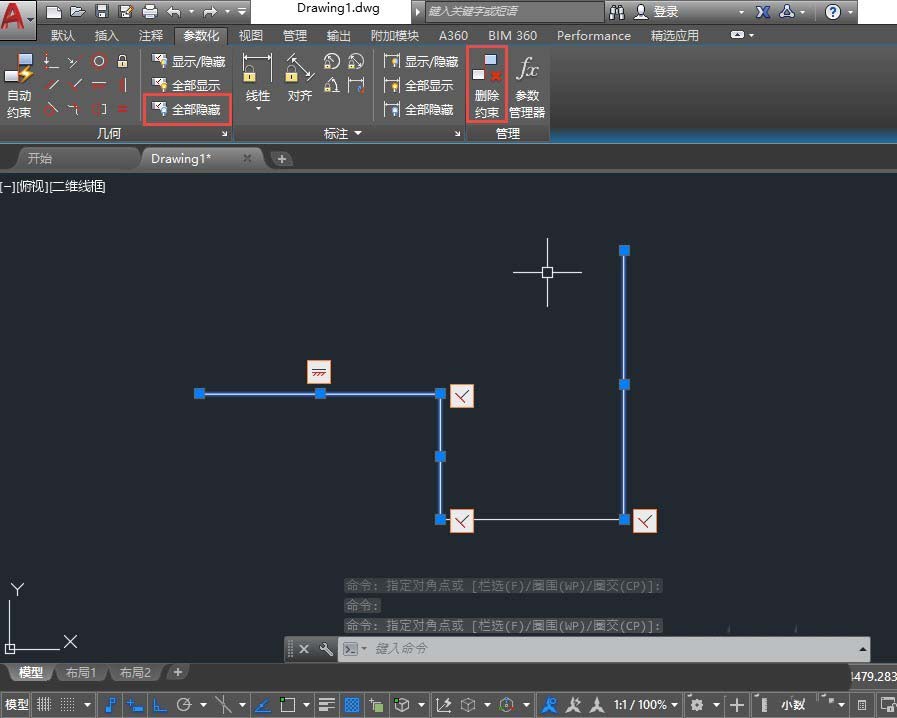This screenshot has height=718, width=897.
Task: Click geometric 全部显示 button
Action: point(186,85)
